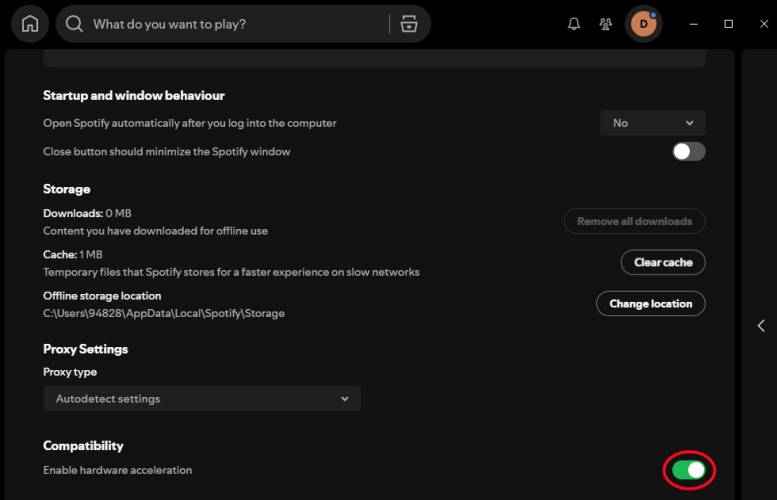Open the profile avatar 'D' menu
This screenshot has width=777, height=500.
click(644, 24)
